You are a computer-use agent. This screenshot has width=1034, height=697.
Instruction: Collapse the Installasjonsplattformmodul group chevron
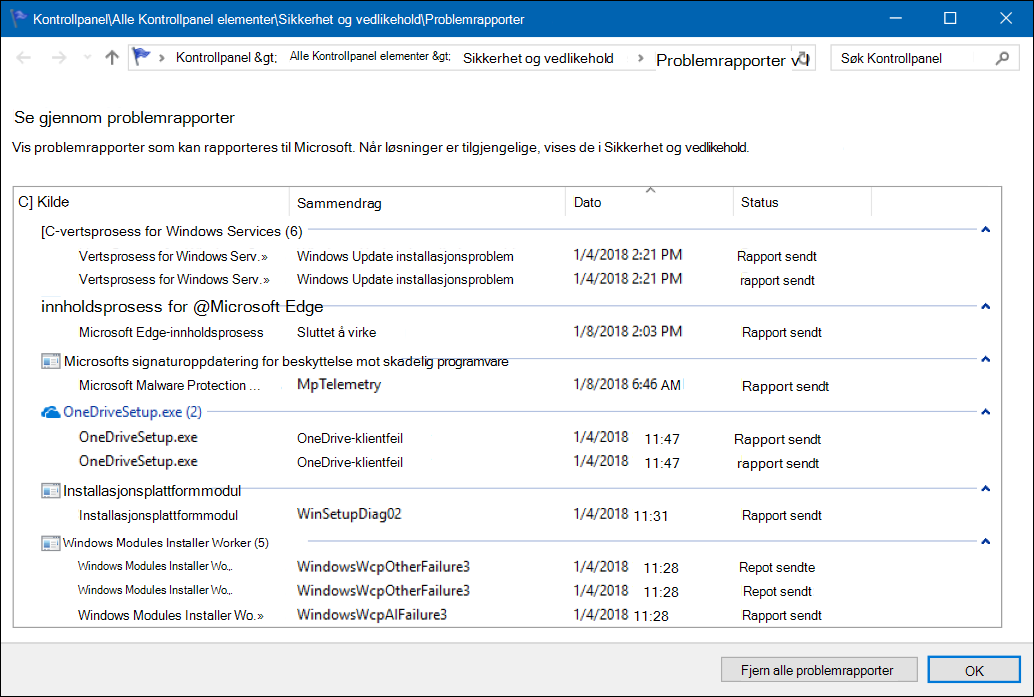pyautogui.click(x=986, y=489)
